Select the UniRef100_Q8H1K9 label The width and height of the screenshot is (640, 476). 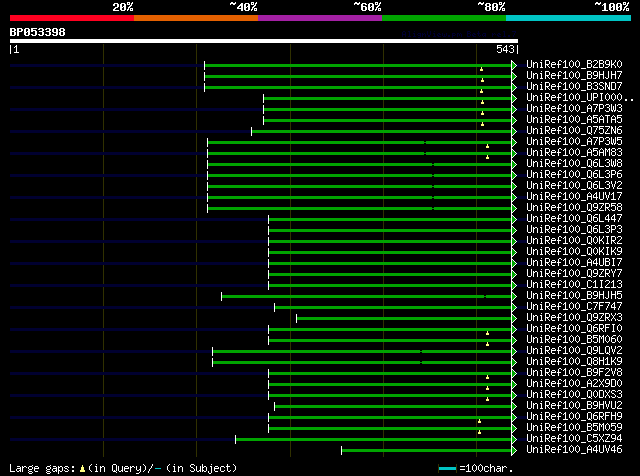coord(574,362)
